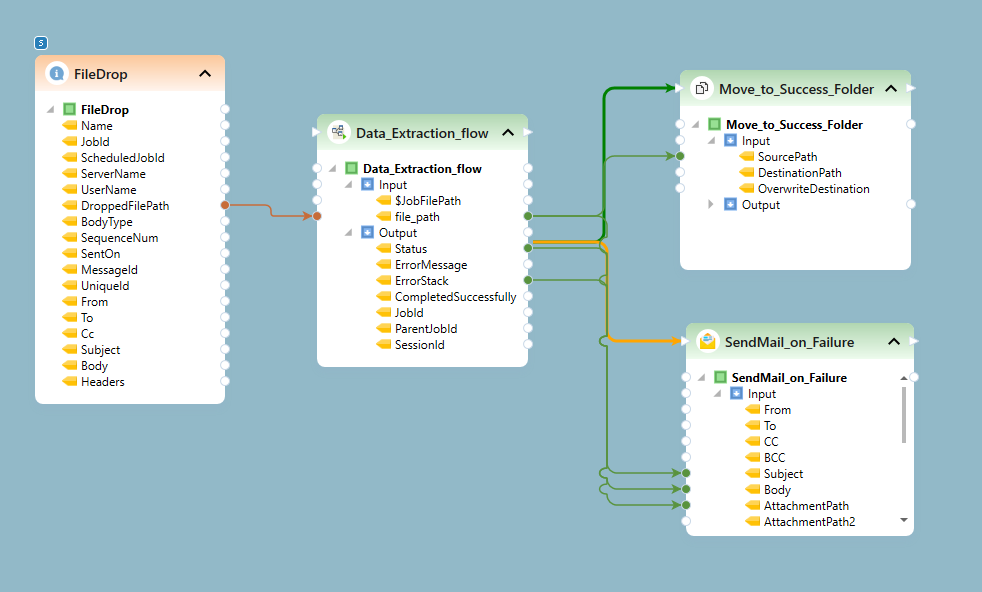The height and width of the screenshot is (592, 982).
Task: Click the SourcePath field tag icon
Action: (x=747, y=157)
